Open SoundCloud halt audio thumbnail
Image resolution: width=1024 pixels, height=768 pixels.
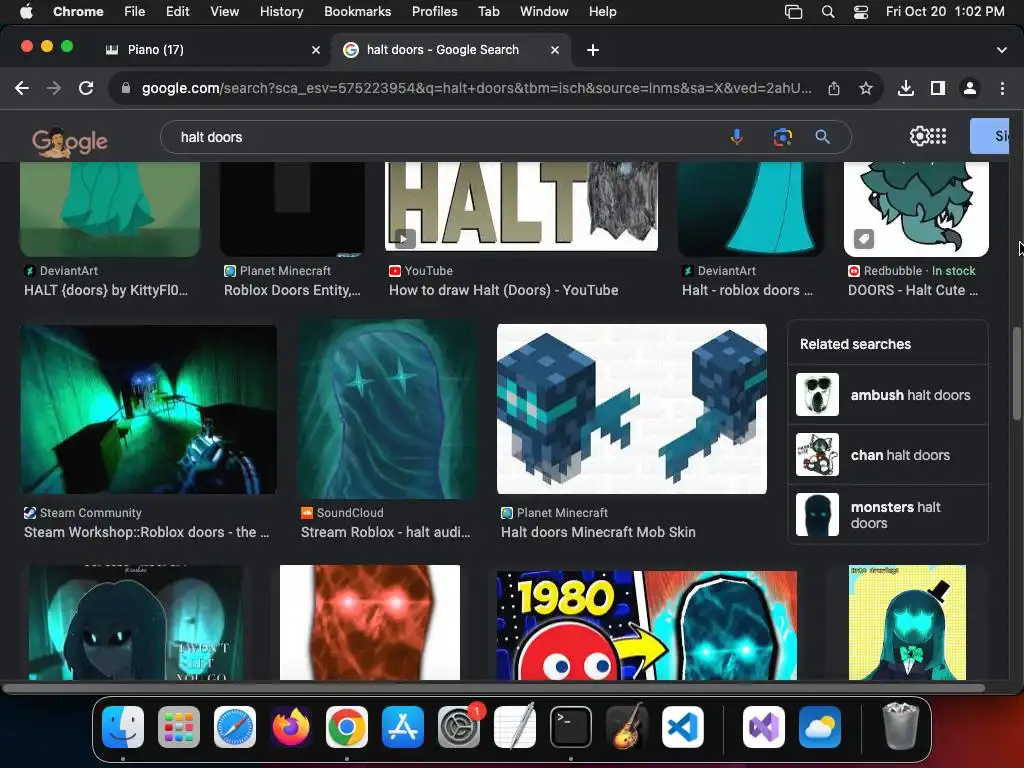(x=387, y=409)
